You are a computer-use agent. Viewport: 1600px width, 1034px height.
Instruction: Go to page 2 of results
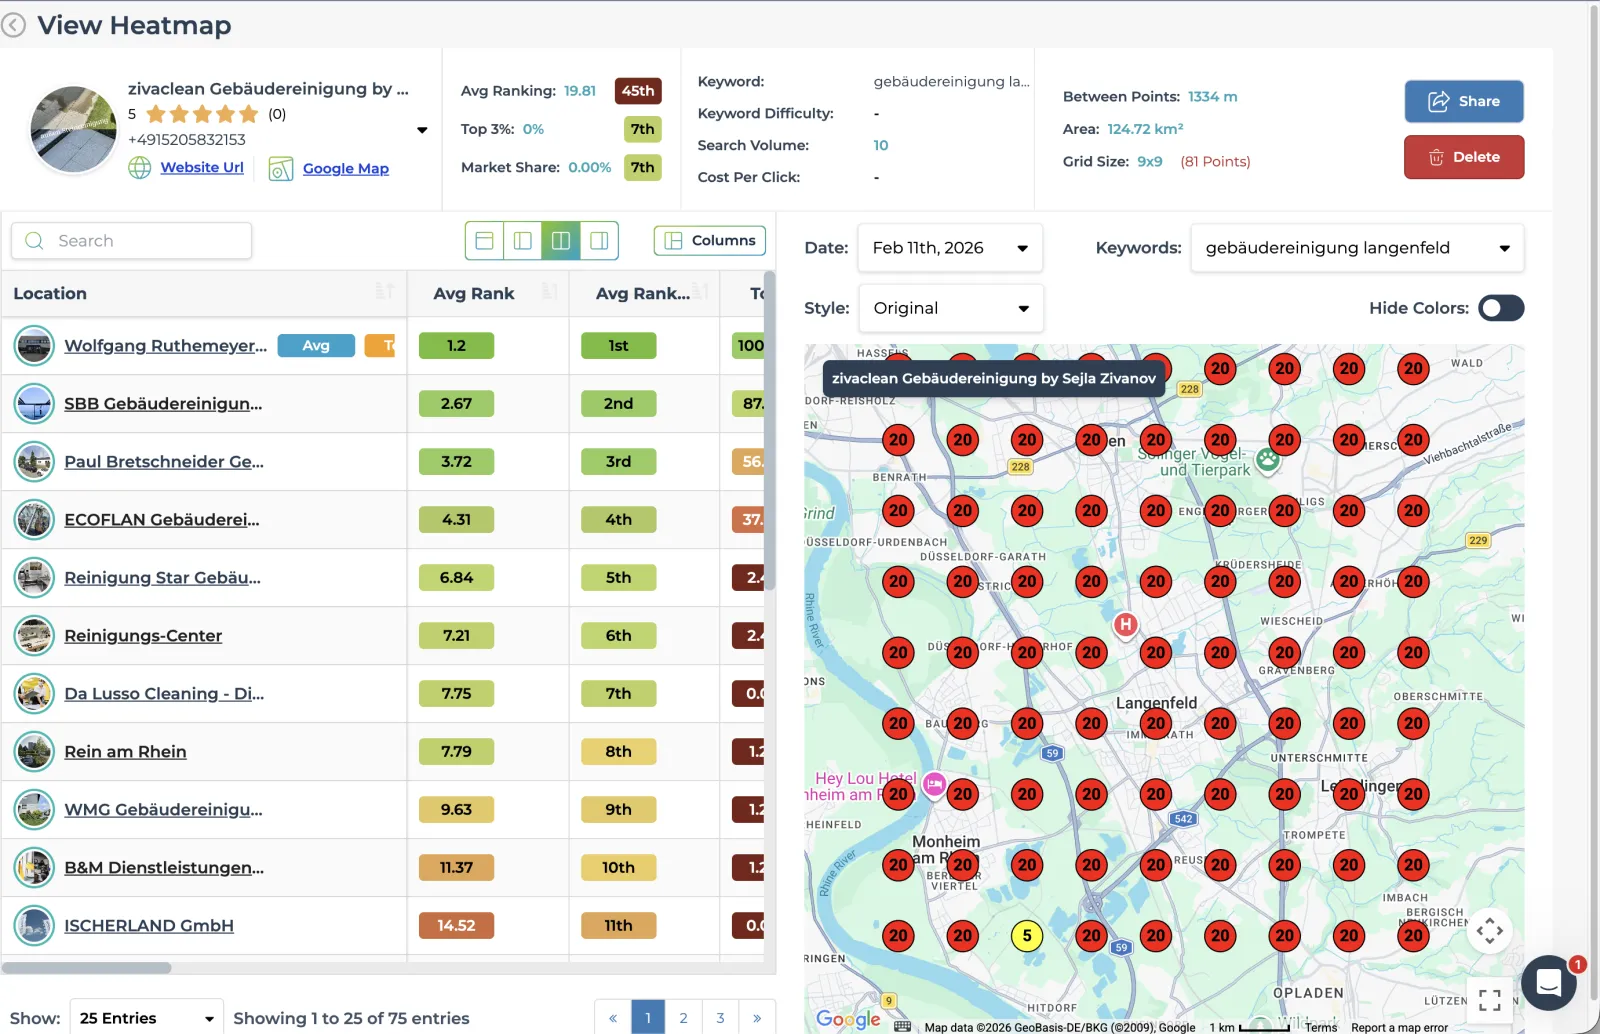tap(683, 1018)
